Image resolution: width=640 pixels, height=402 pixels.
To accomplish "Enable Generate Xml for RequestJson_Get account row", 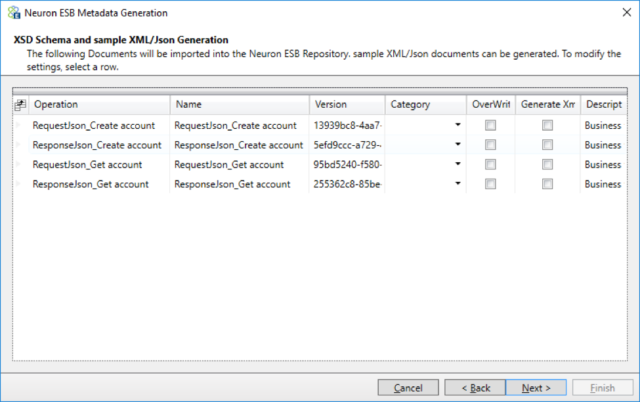I will click(548, 164).
